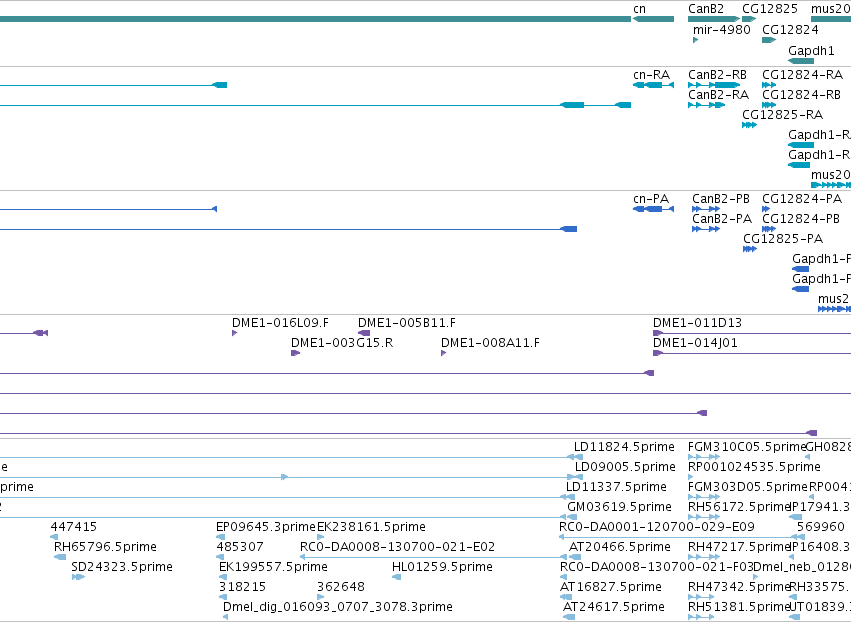
Task: Open the 362648 EST label
Action: 340,587
